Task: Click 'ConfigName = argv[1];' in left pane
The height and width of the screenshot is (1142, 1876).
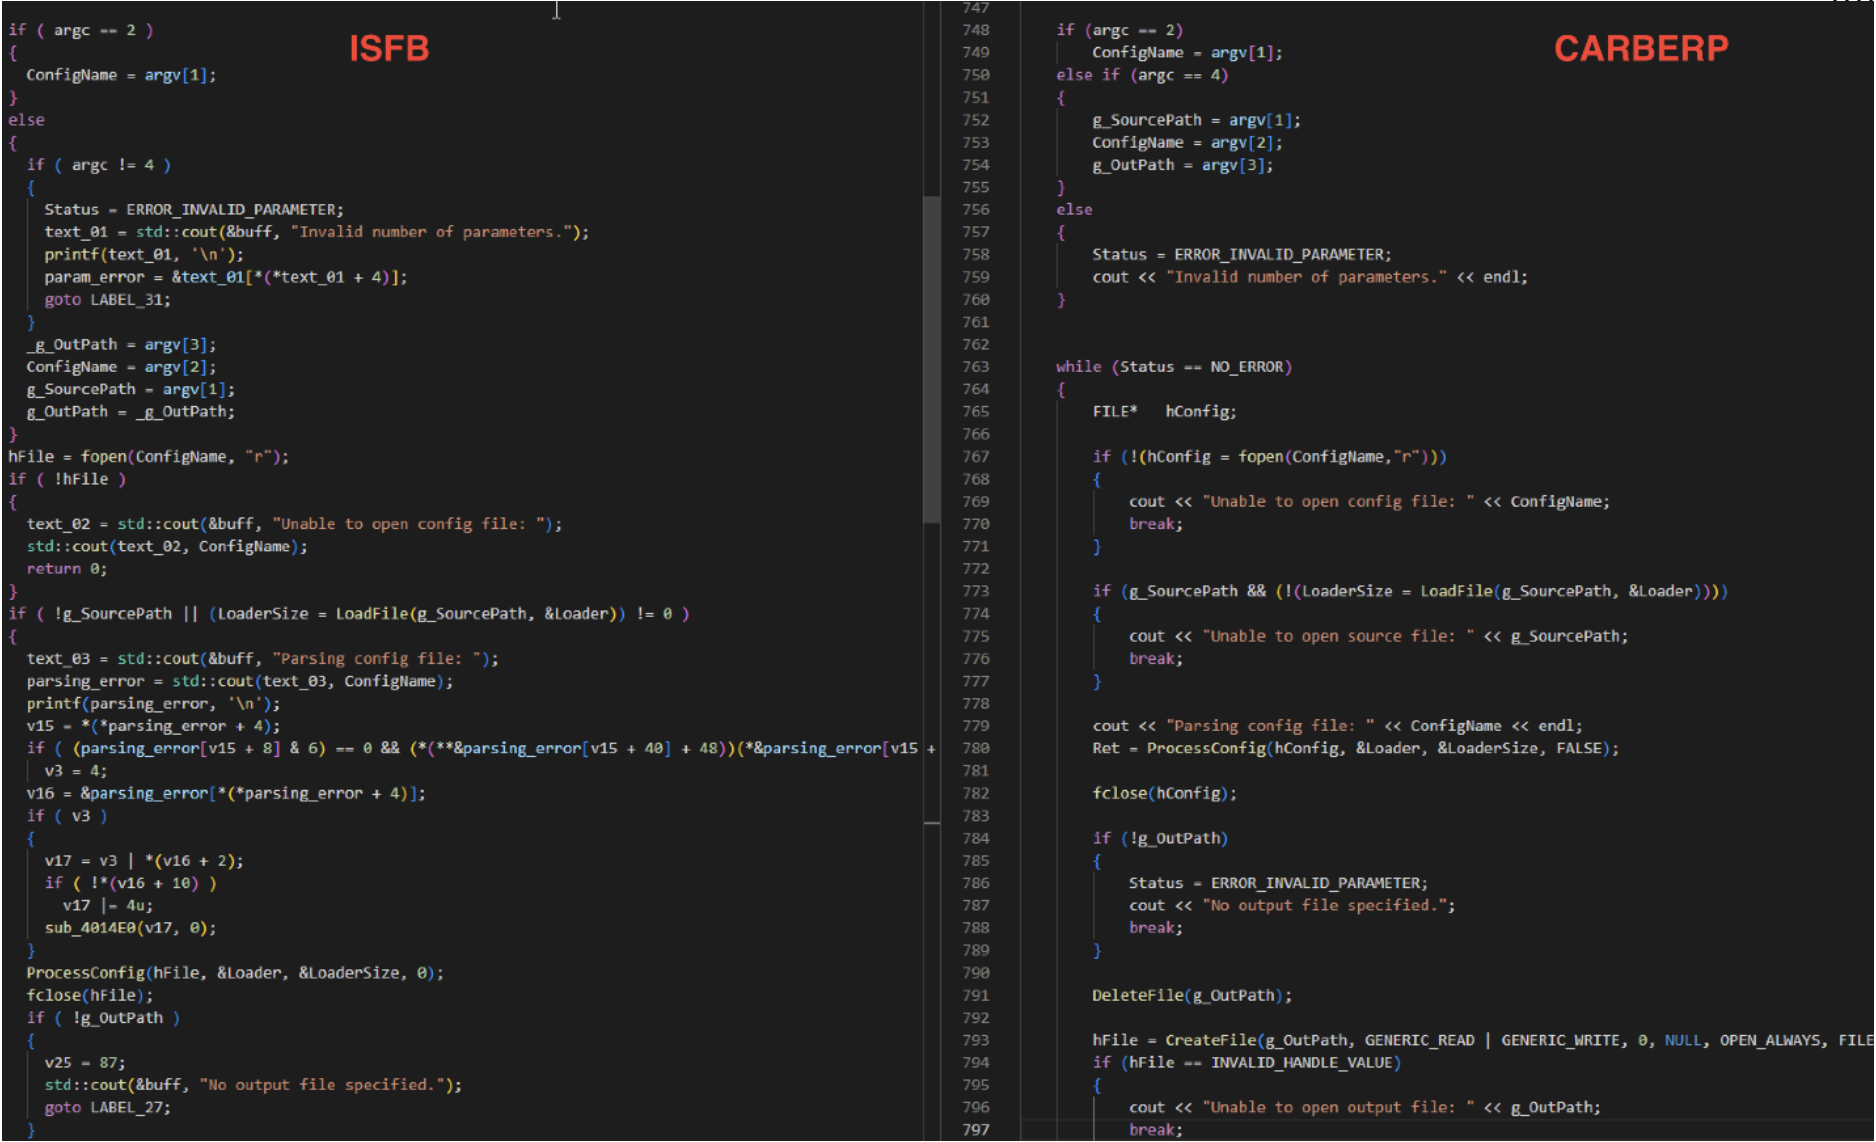Action: coord(121,75)
